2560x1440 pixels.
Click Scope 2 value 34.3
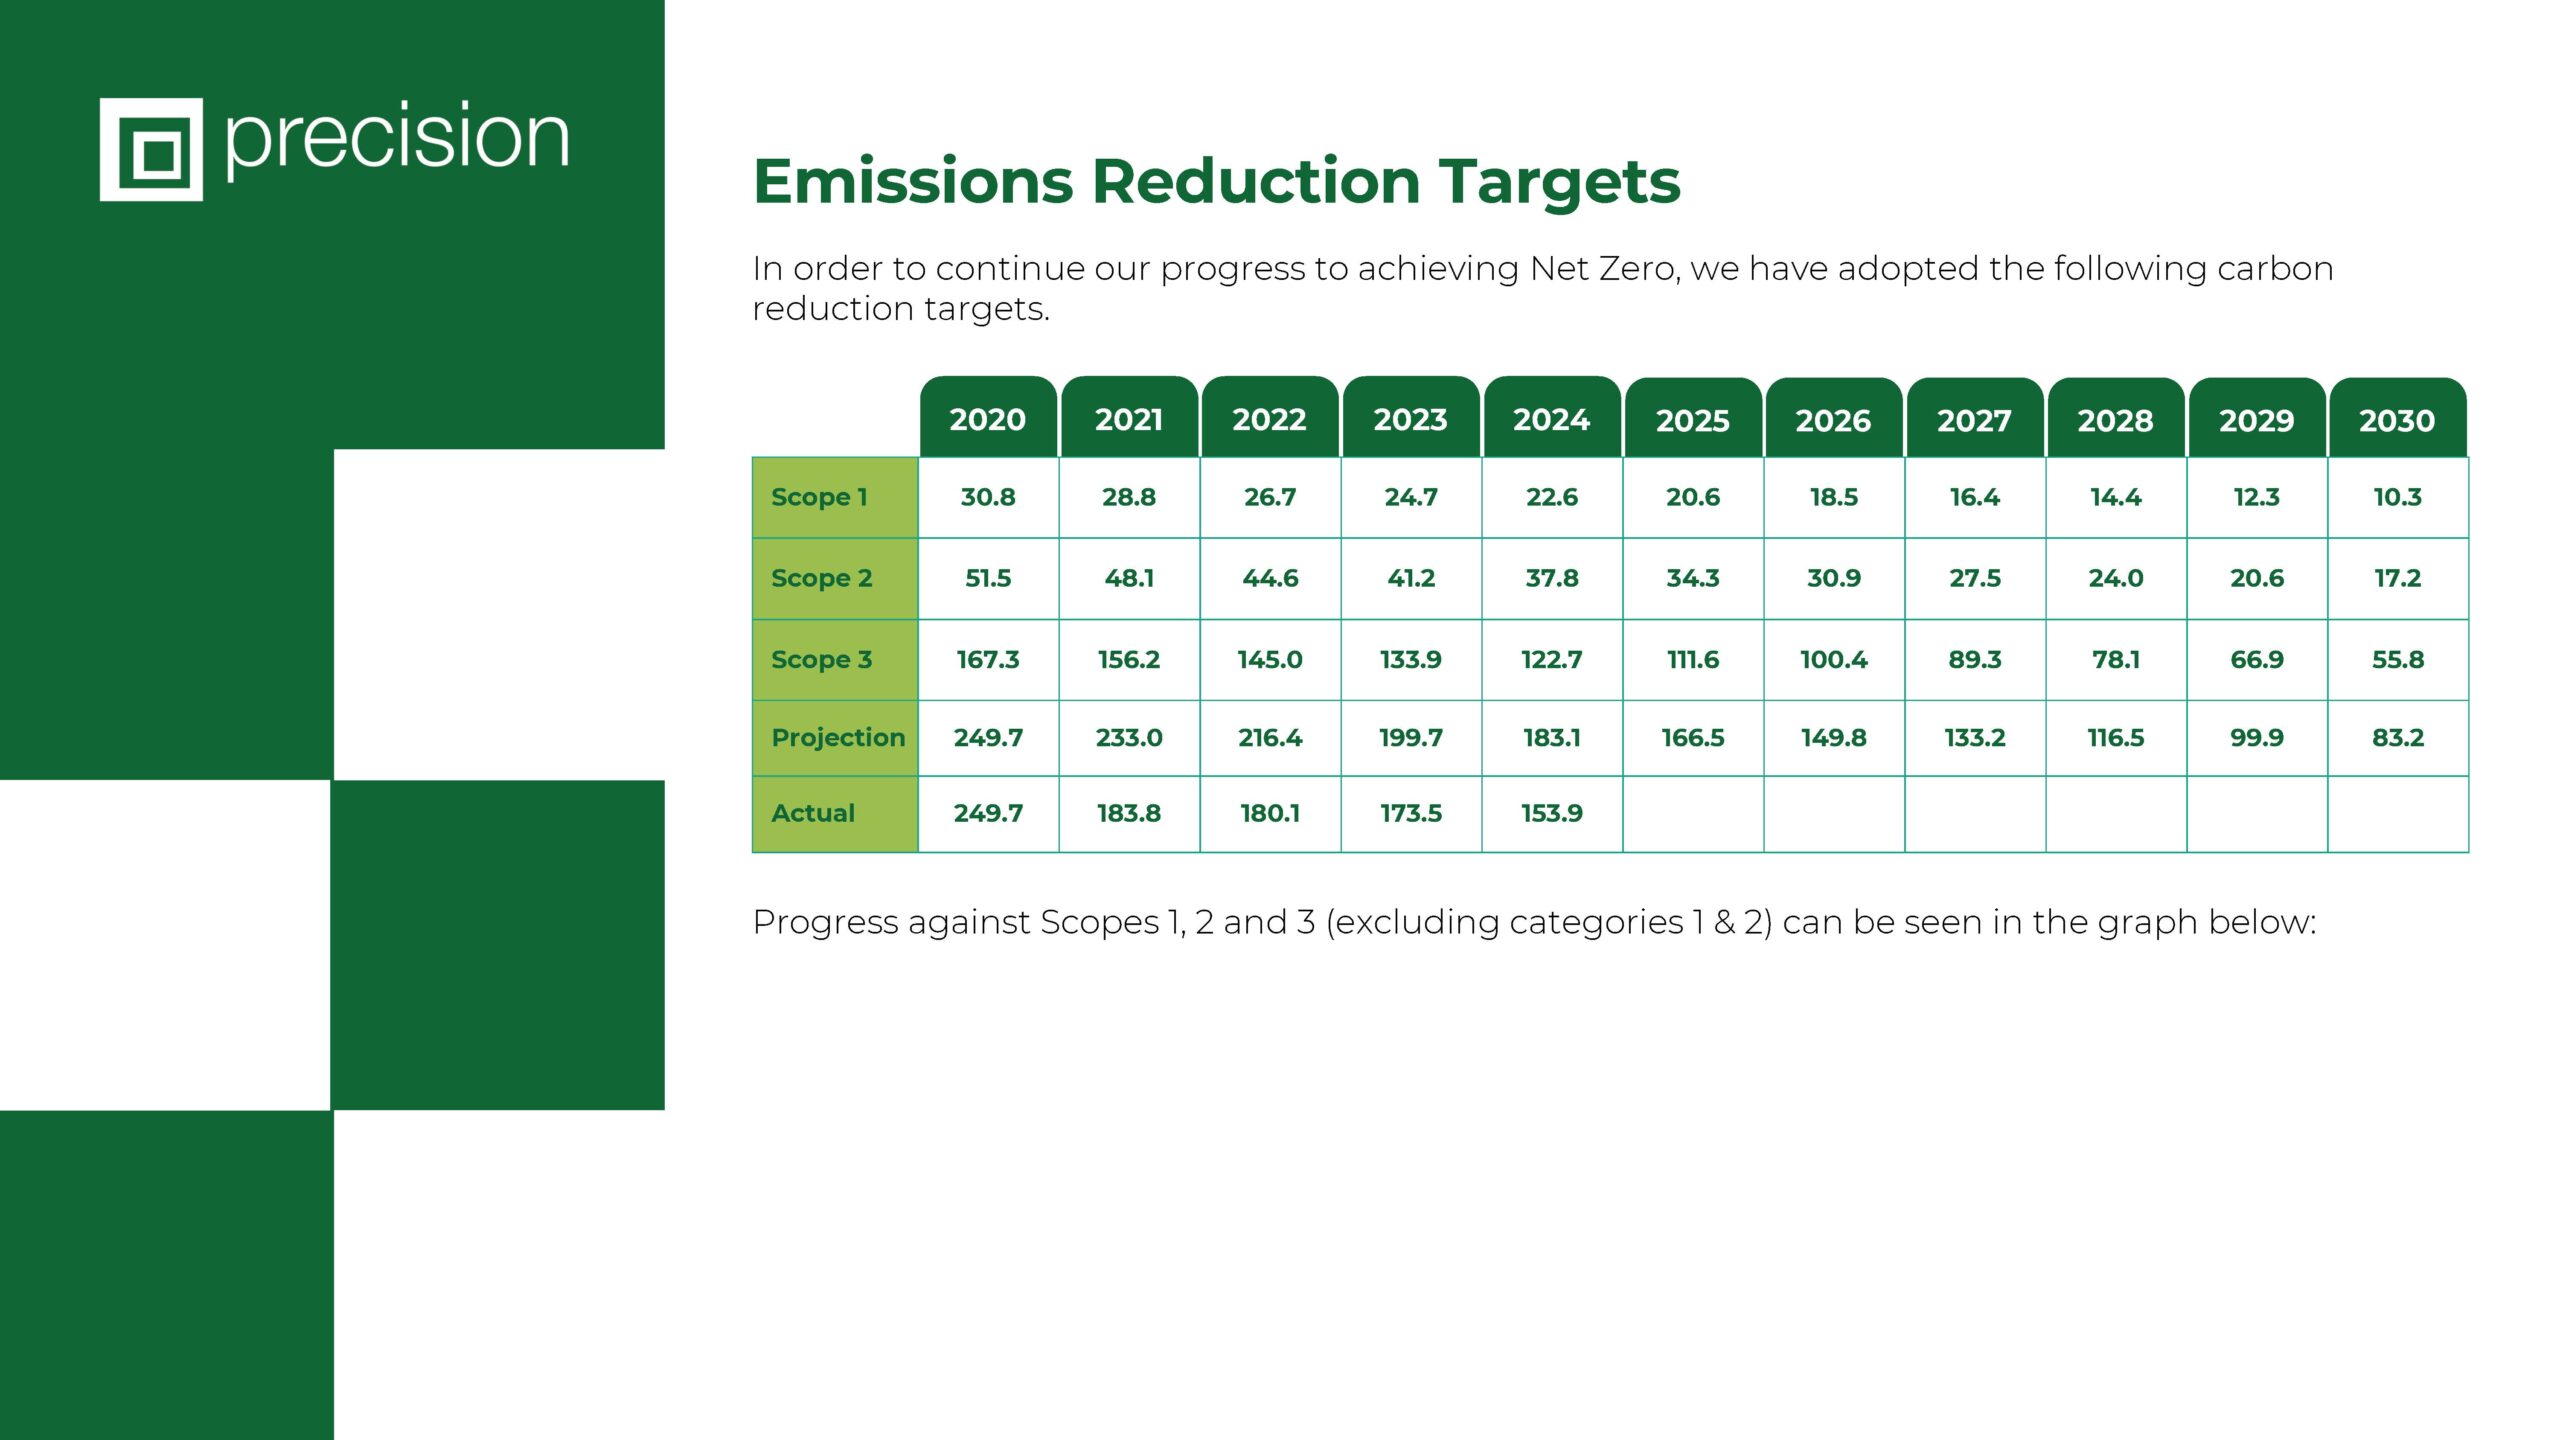[x=1693, y=578]
